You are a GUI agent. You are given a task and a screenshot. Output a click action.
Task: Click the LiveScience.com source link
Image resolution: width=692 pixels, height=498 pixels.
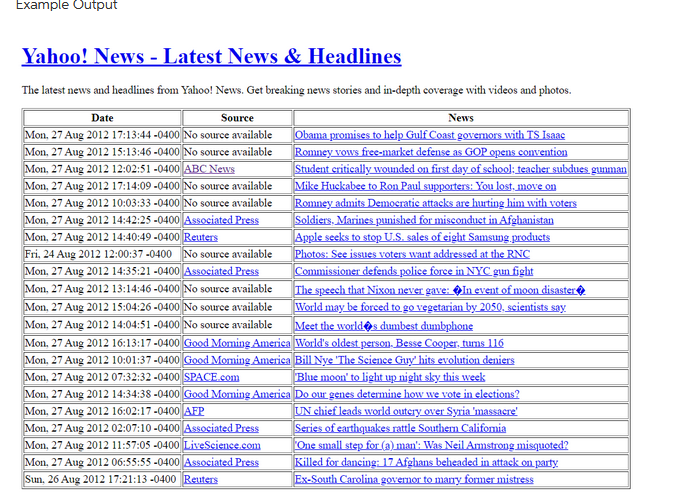[222, 445]
